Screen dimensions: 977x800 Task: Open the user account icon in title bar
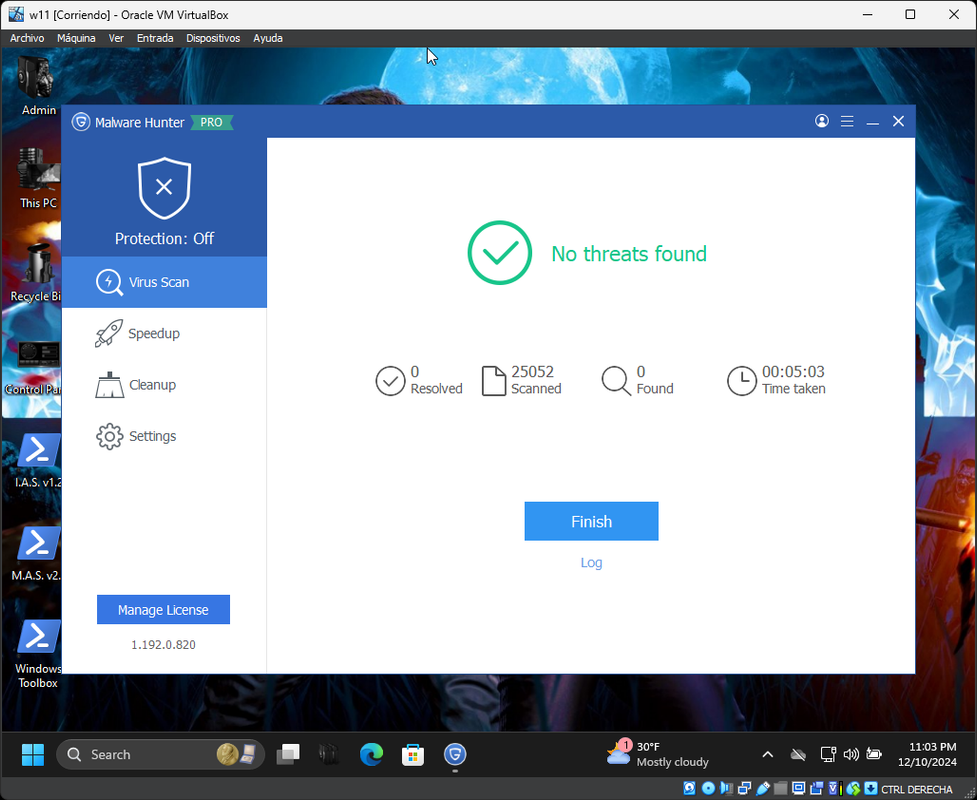(x=822, y=121)
